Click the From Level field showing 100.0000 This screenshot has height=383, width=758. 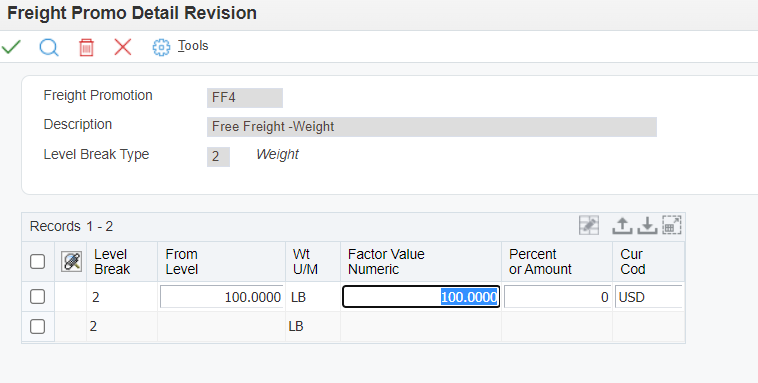coord(221,296)
